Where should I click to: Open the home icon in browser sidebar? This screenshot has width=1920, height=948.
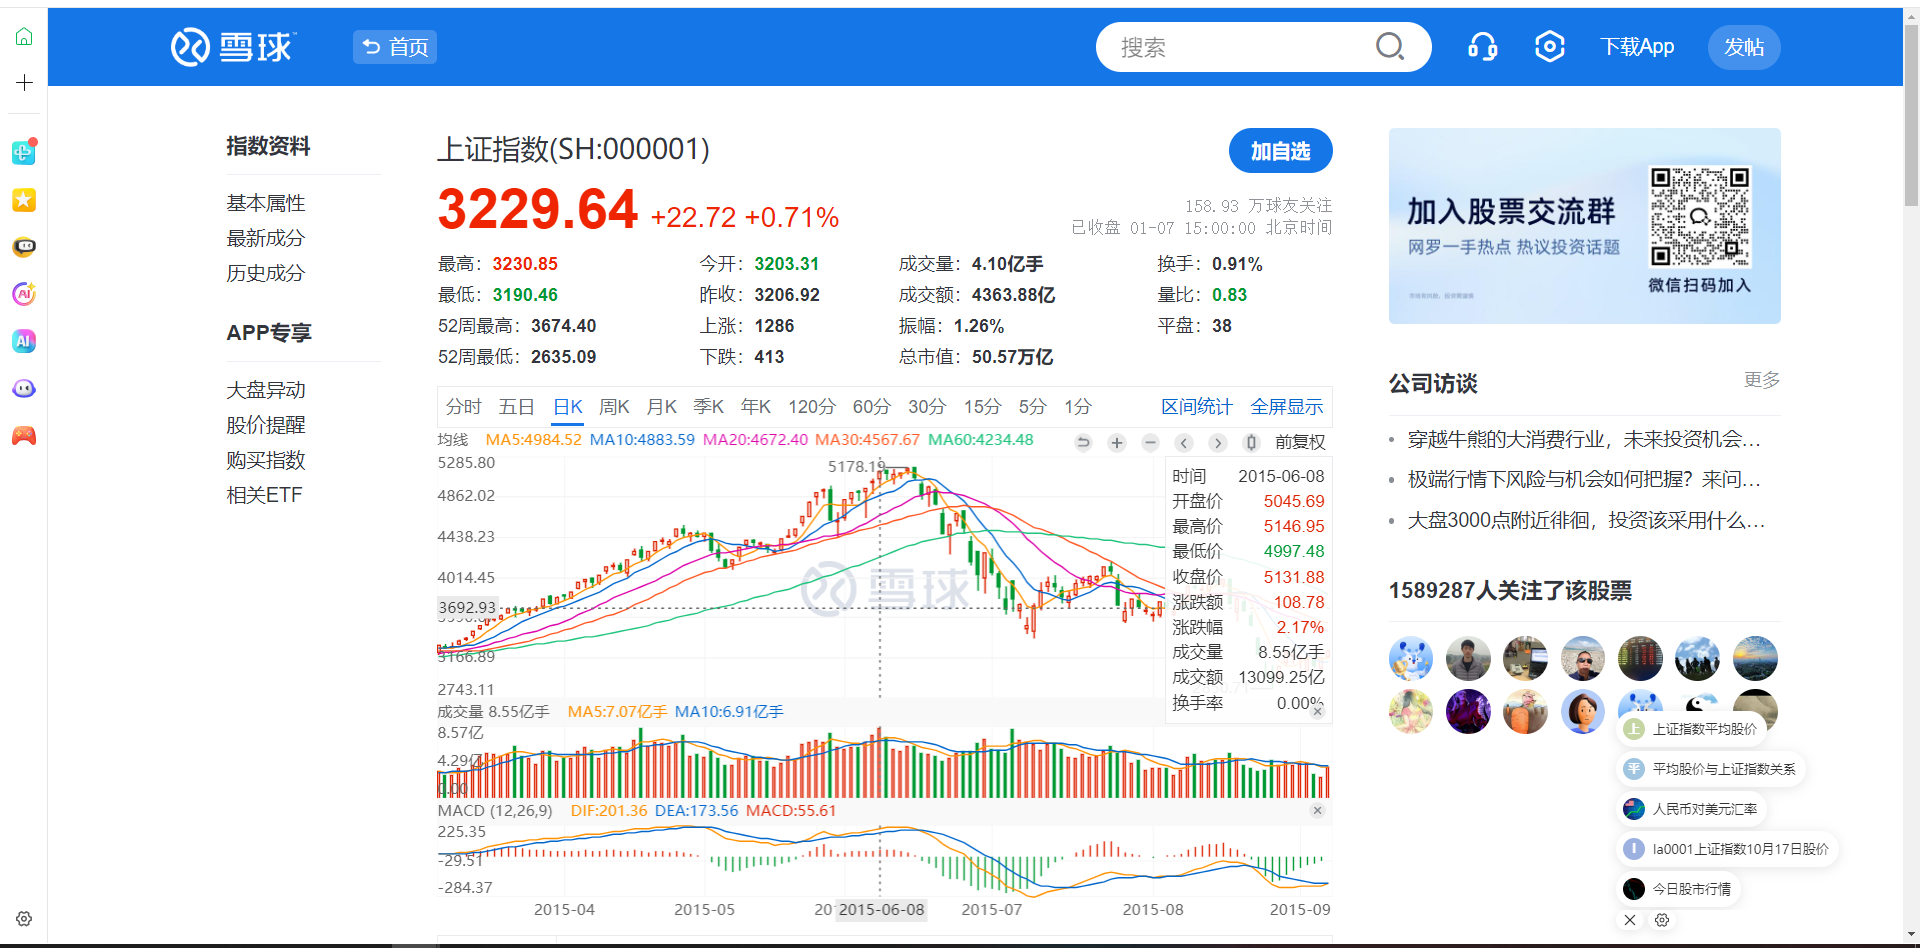24,37
